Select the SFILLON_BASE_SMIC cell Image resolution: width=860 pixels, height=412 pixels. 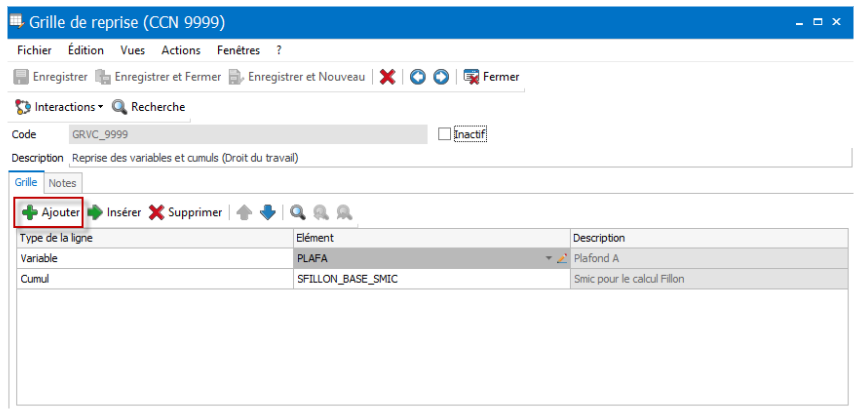[x=432, y=279]
